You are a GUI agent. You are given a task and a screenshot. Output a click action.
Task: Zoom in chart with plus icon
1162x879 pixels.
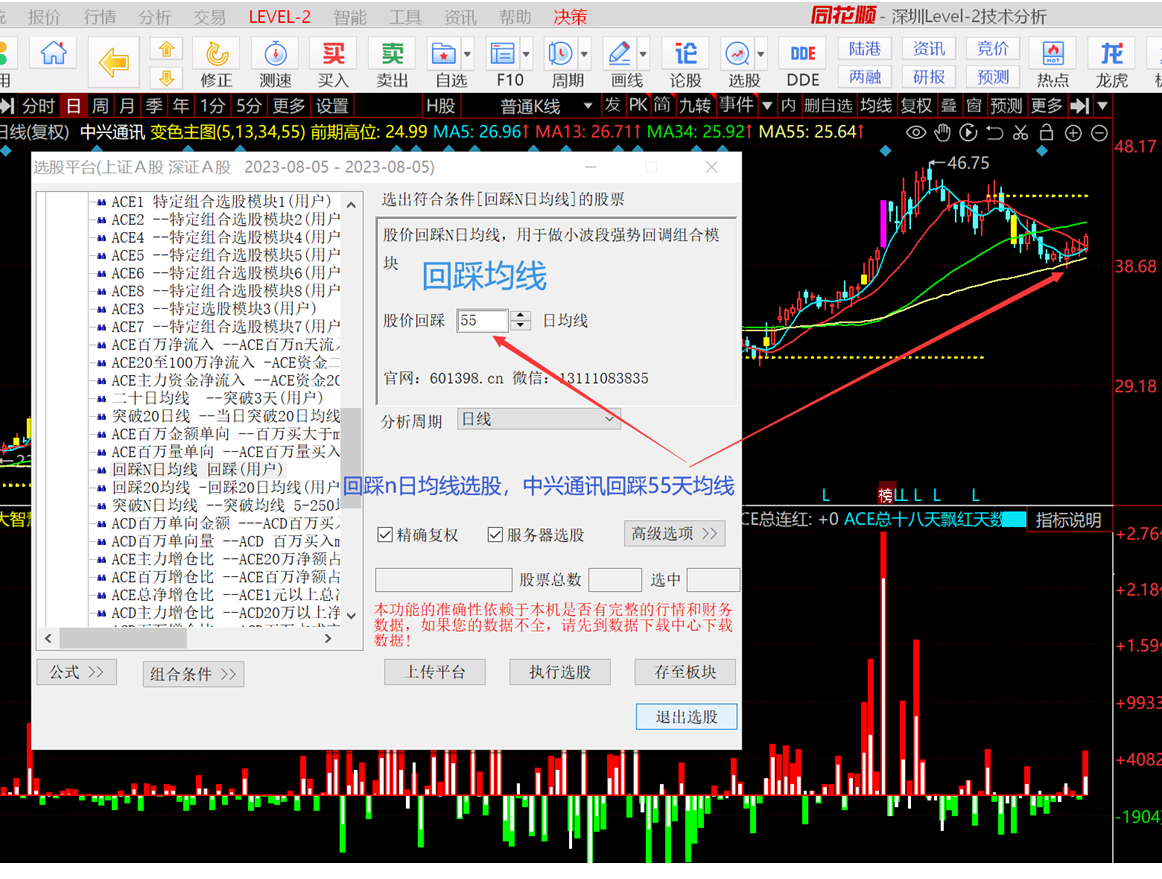point(1073,133)
